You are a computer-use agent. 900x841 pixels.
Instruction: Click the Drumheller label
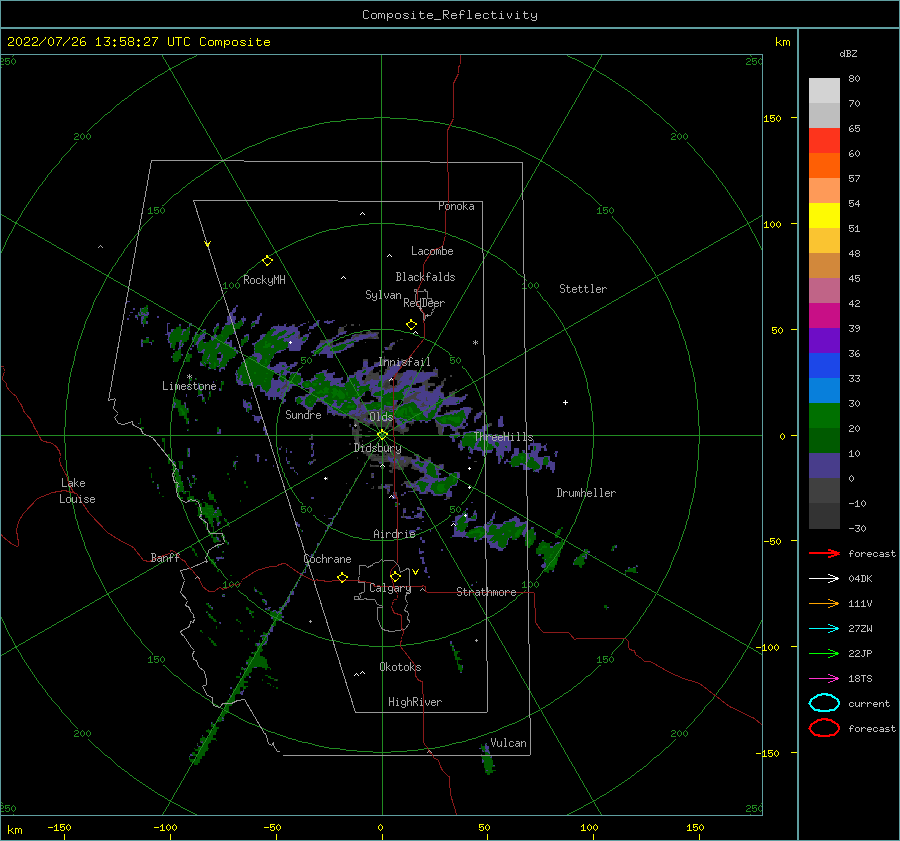[586, 493]
